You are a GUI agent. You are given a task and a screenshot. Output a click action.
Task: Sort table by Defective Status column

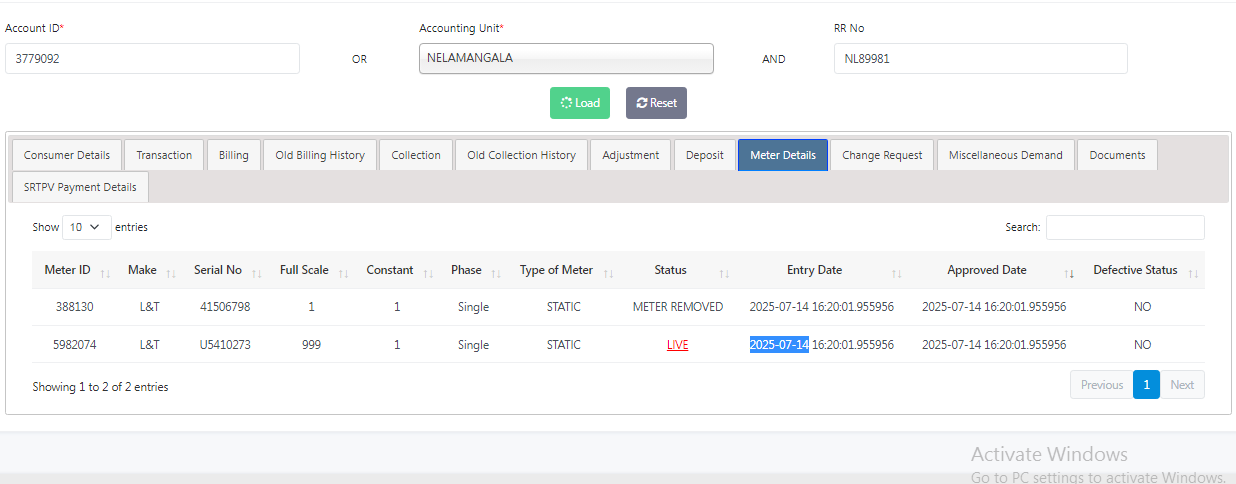pyautogui.click(x=1136, y=270)
